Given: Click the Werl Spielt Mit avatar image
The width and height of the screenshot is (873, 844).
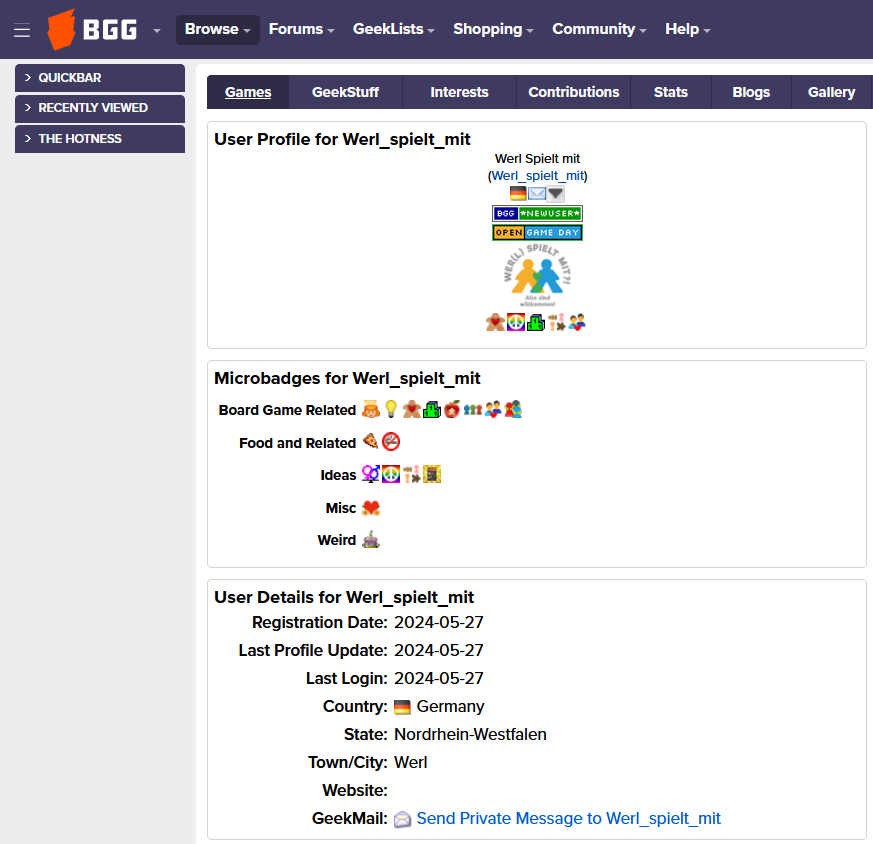Looking at the screenshot, I should tap(537, 277).
